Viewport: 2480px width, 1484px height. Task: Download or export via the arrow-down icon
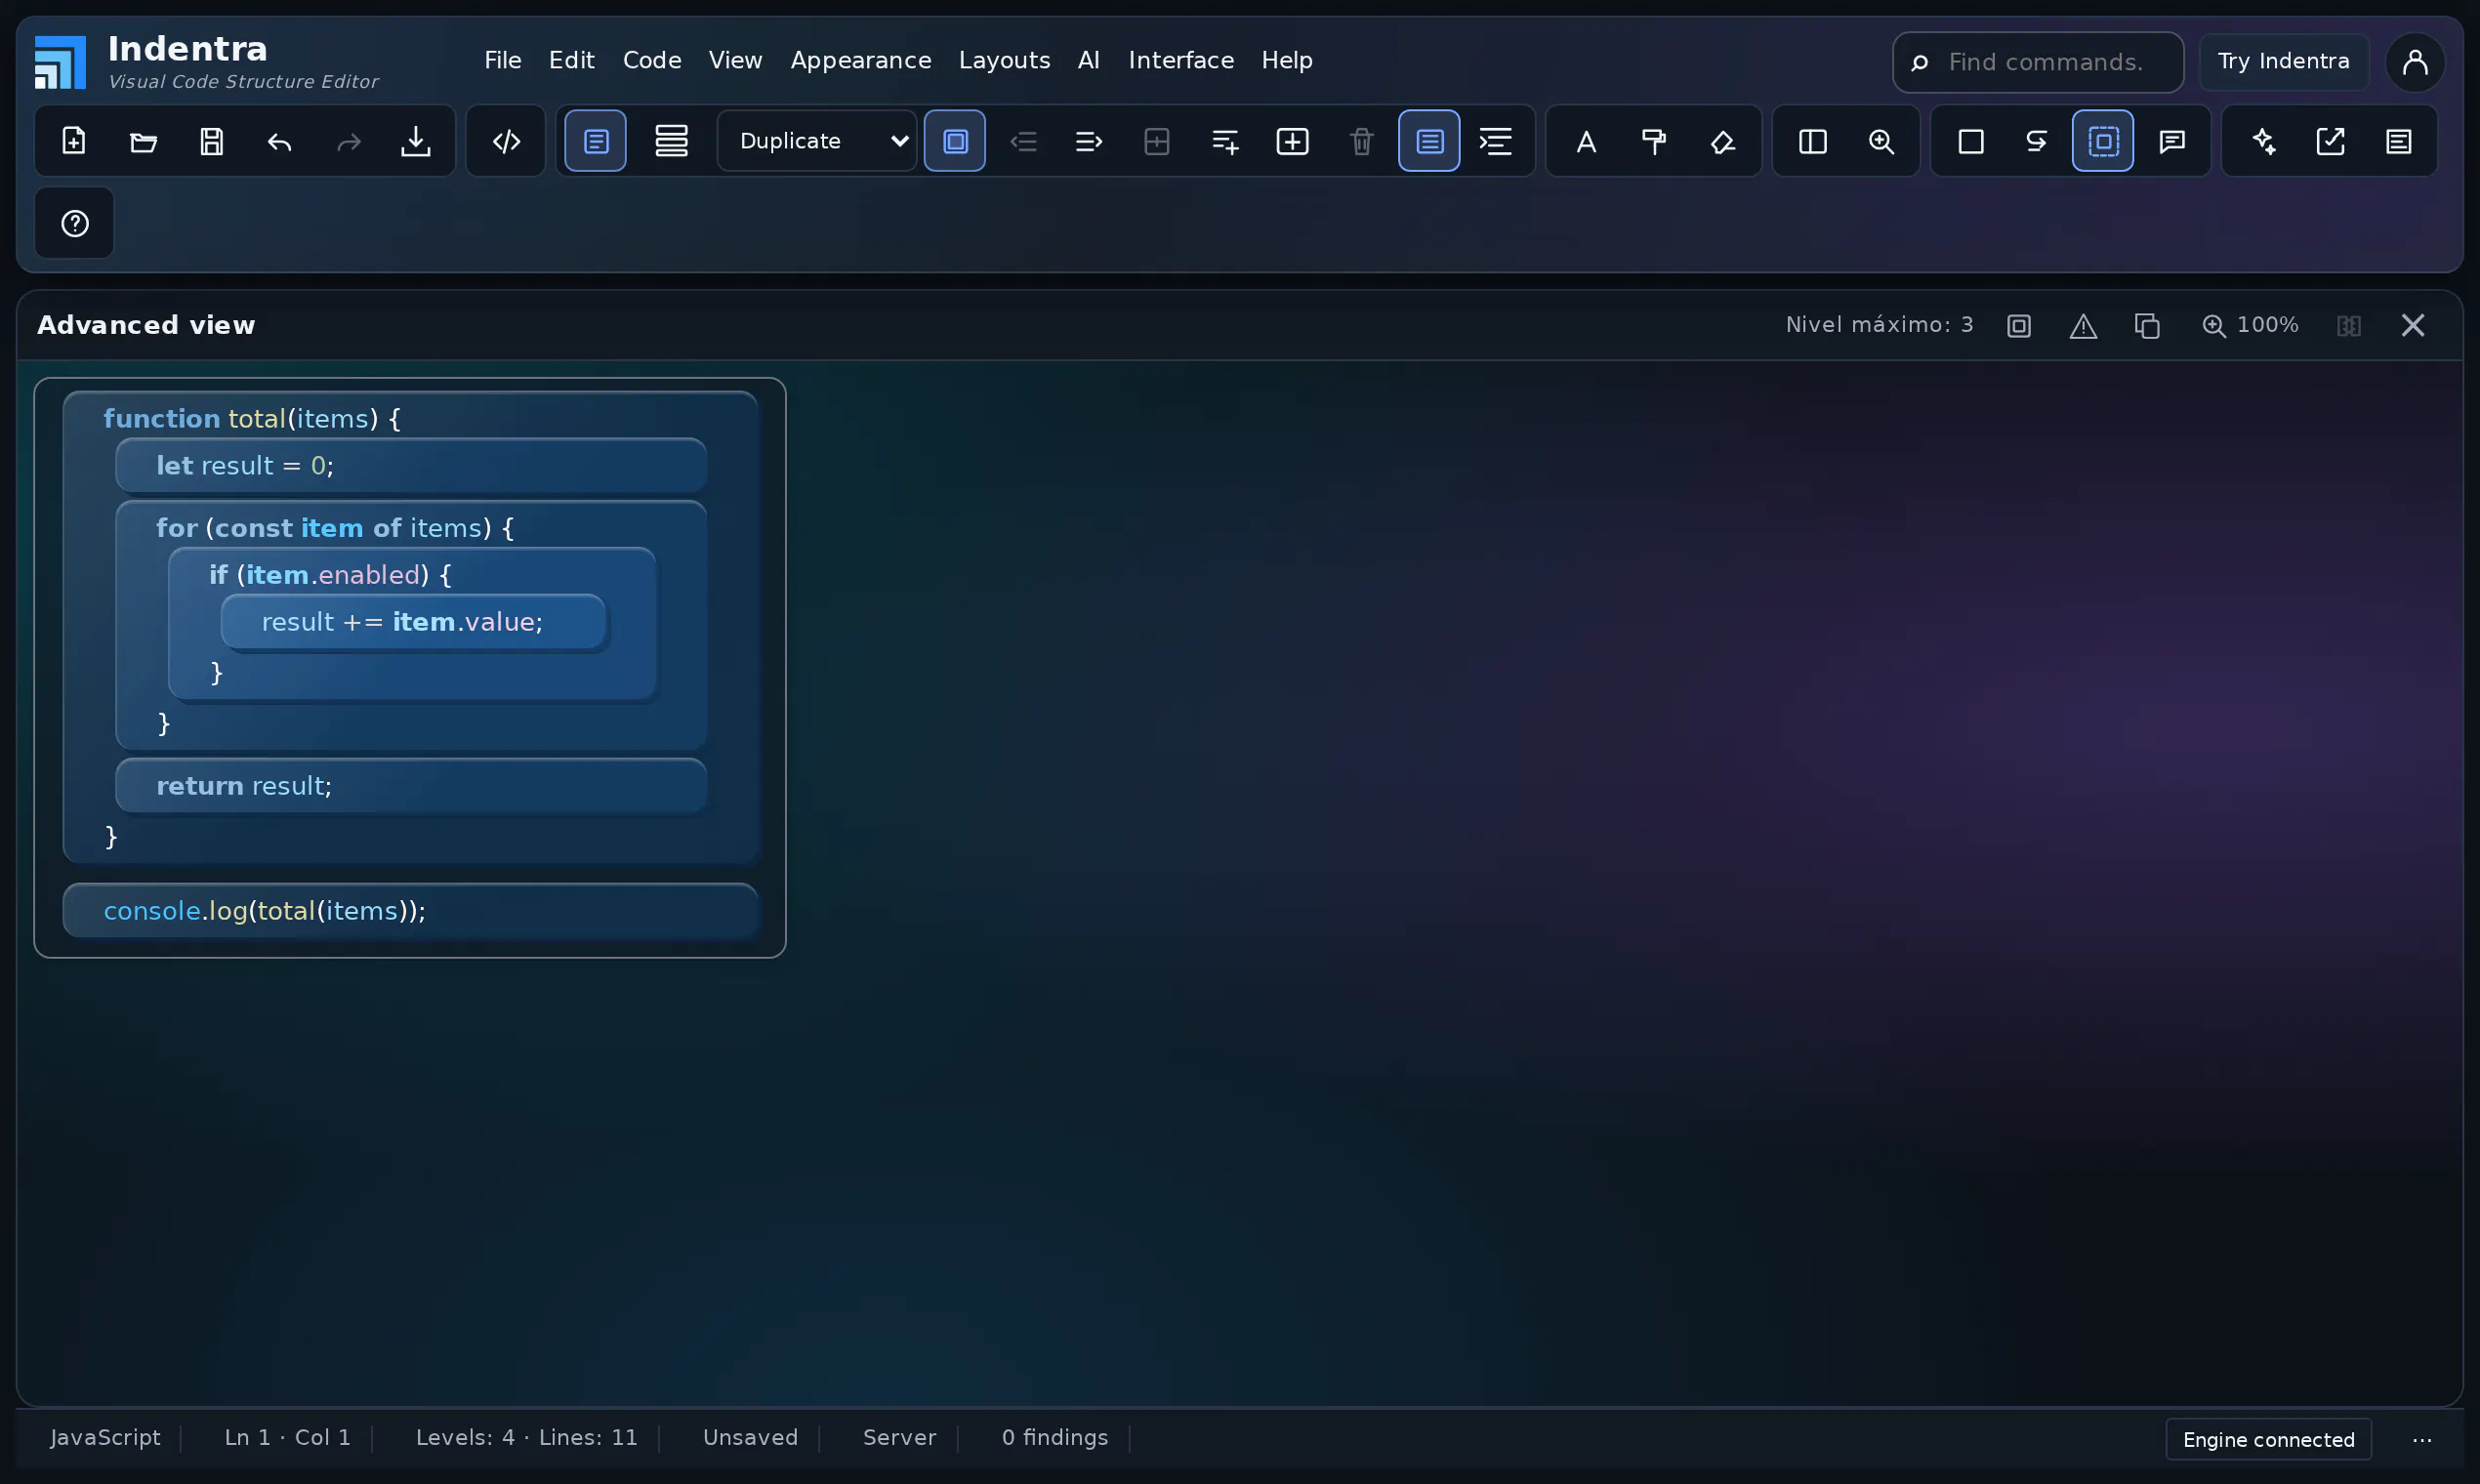[x=416, y=141]
